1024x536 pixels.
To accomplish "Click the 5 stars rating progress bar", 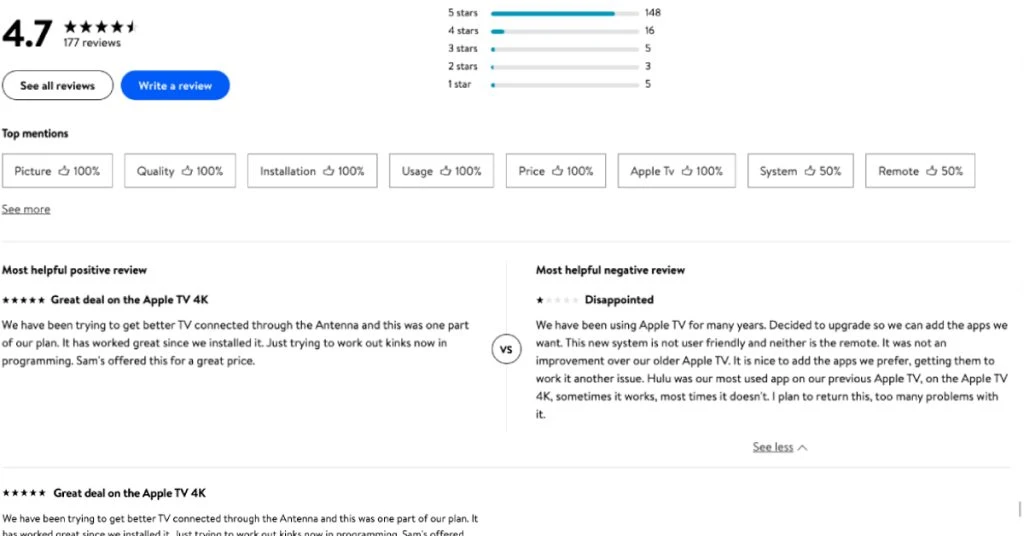I will pos(565,13).
